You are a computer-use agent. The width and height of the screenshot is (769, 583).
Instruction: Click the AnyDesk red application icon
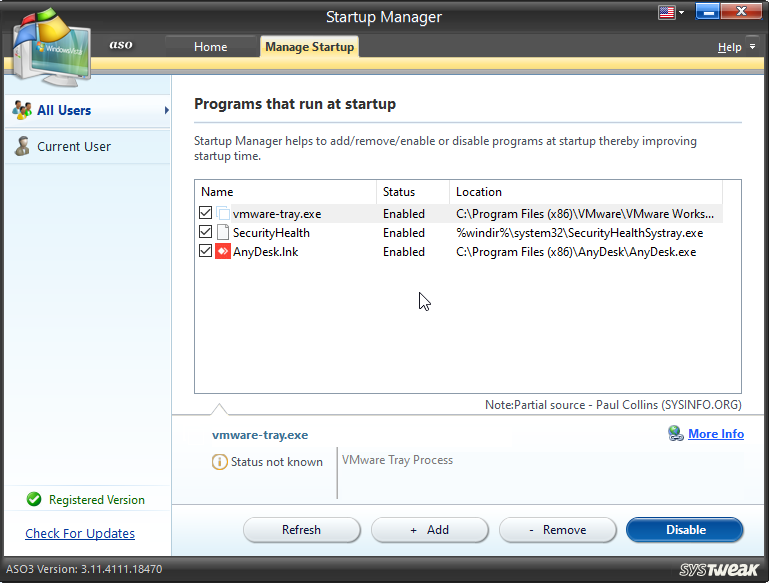tap(223, 252)
